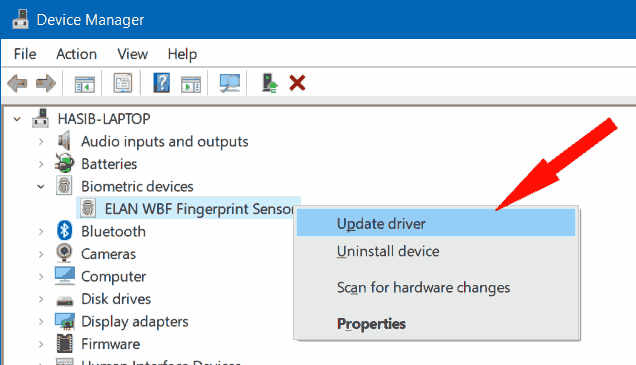Expand the Cameras node
636x365 pixels.
(x=41, y=254)
